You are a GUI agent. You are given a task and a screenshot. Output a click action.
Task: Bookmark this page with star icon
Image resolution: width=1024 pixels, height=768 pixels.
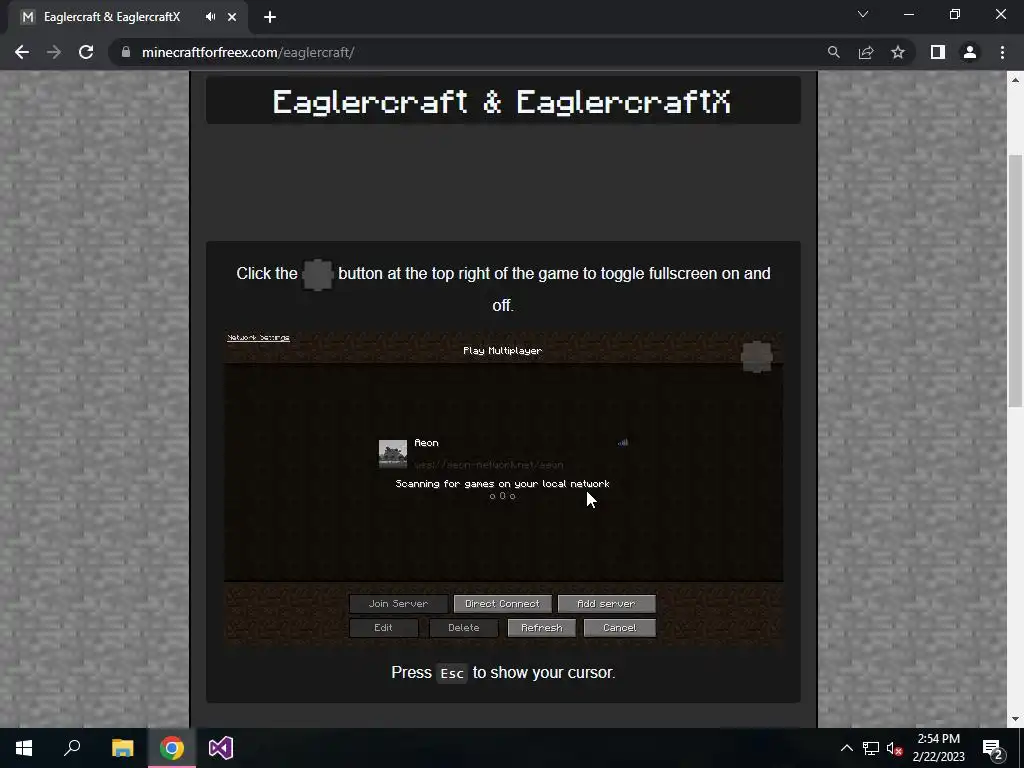click(898, 52)
